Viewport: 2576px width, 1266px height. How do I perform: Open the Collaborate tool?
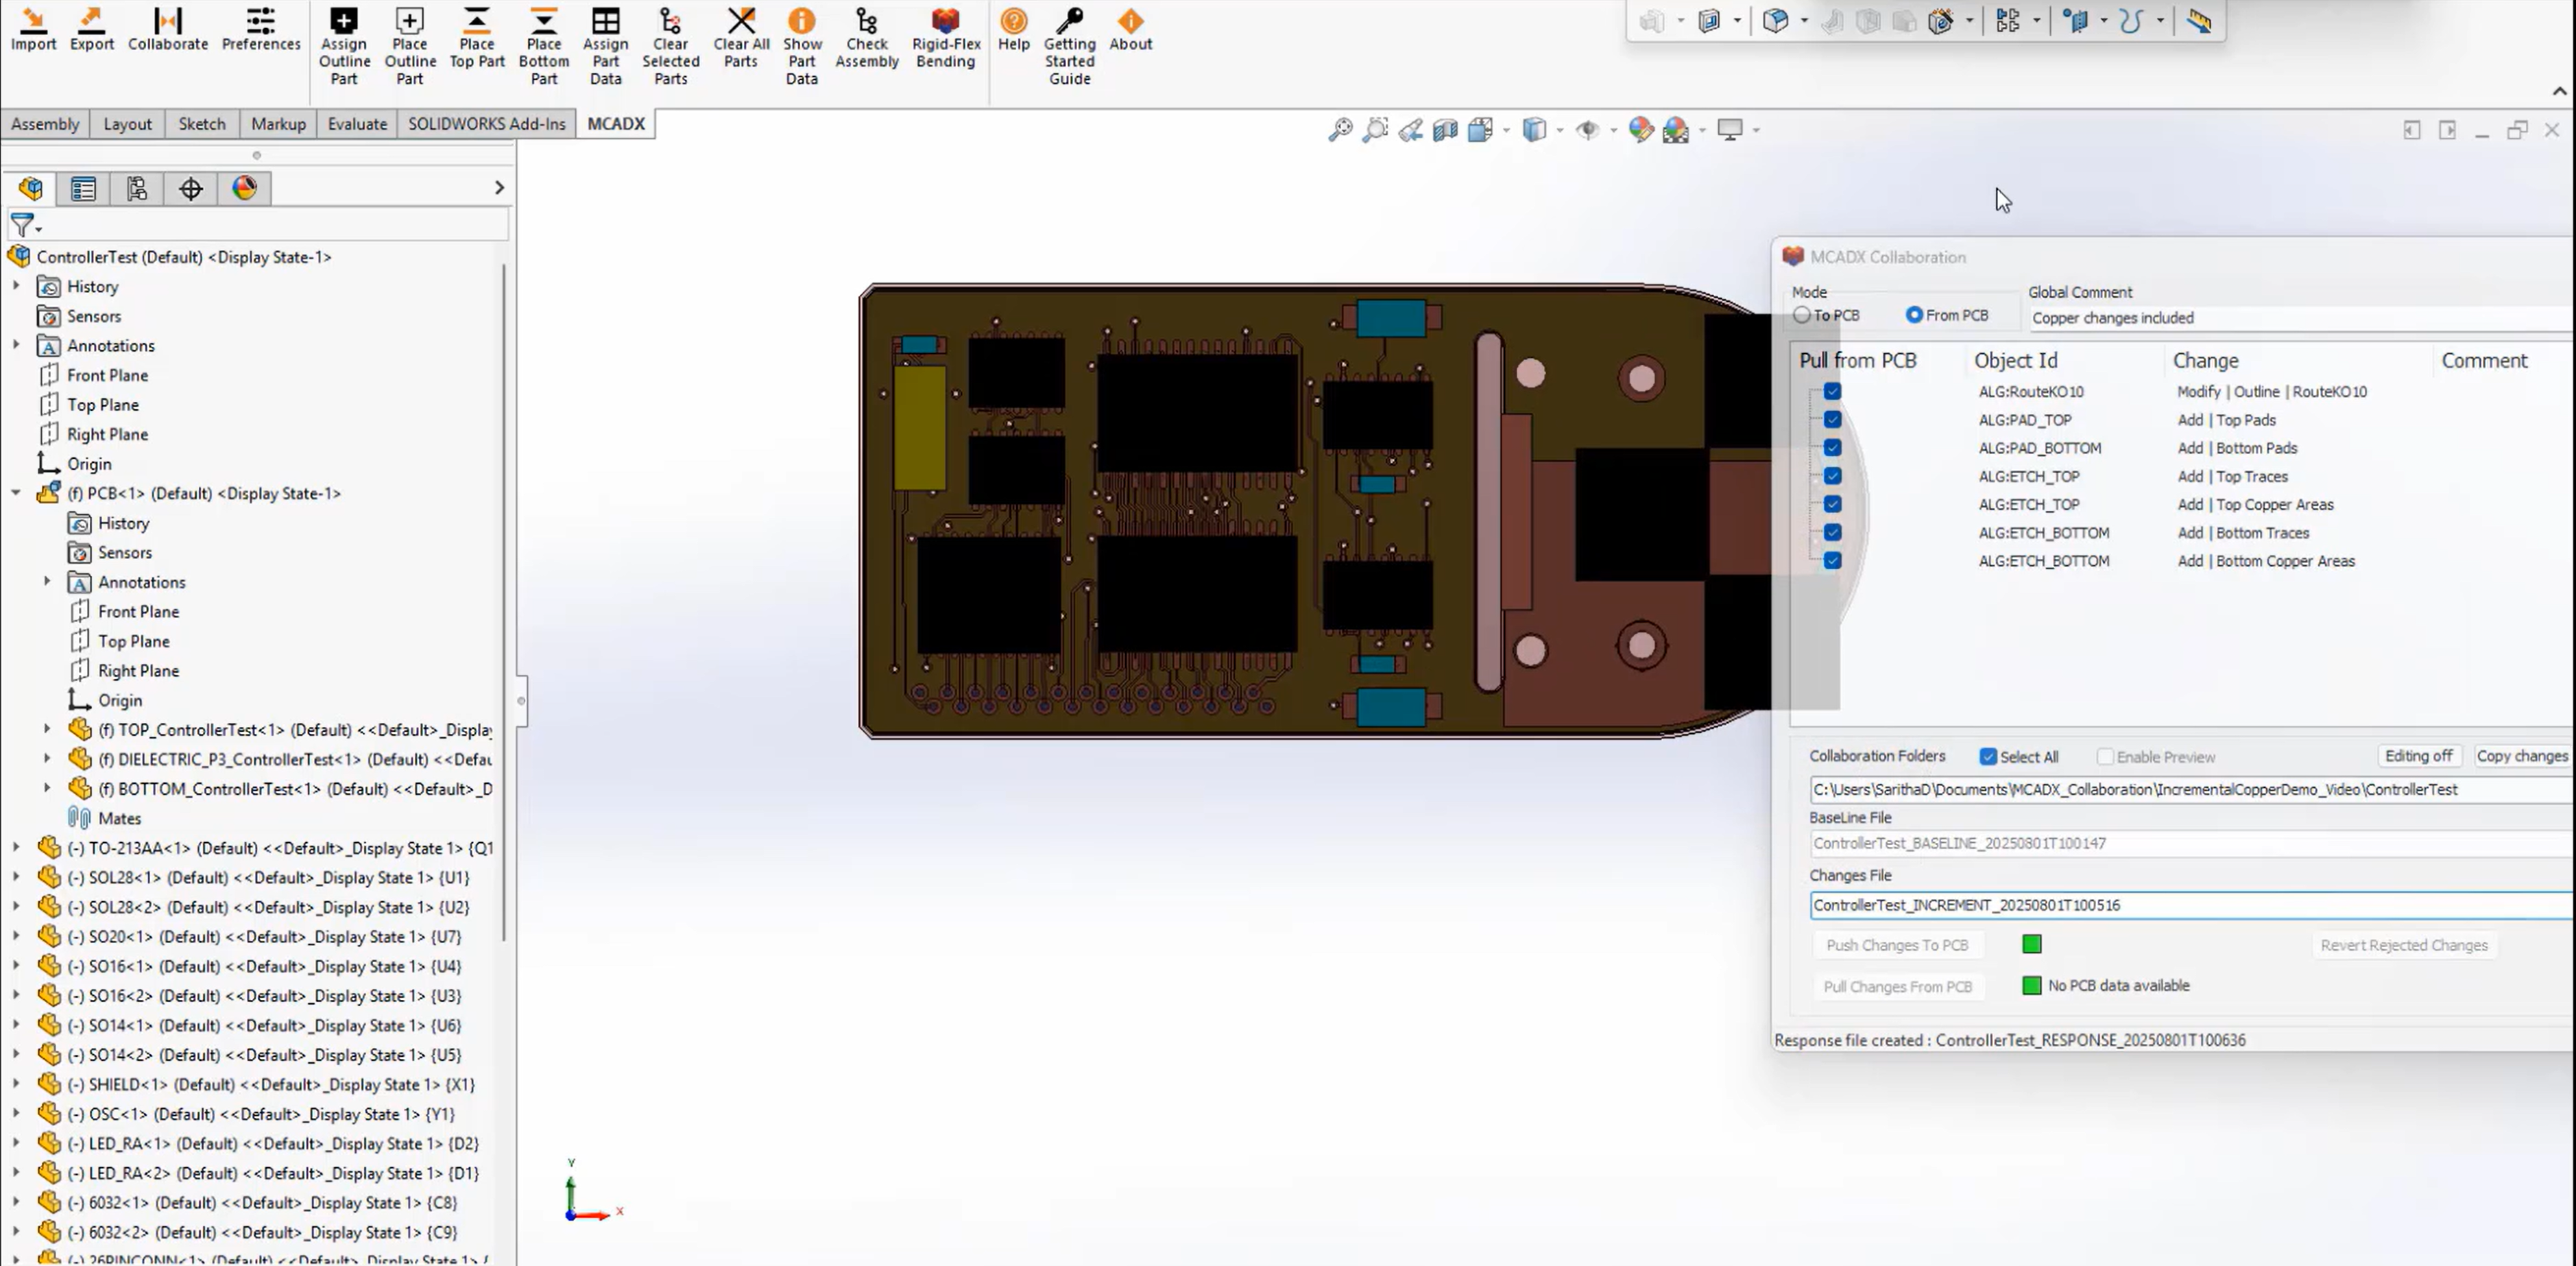tap(168, 30)
